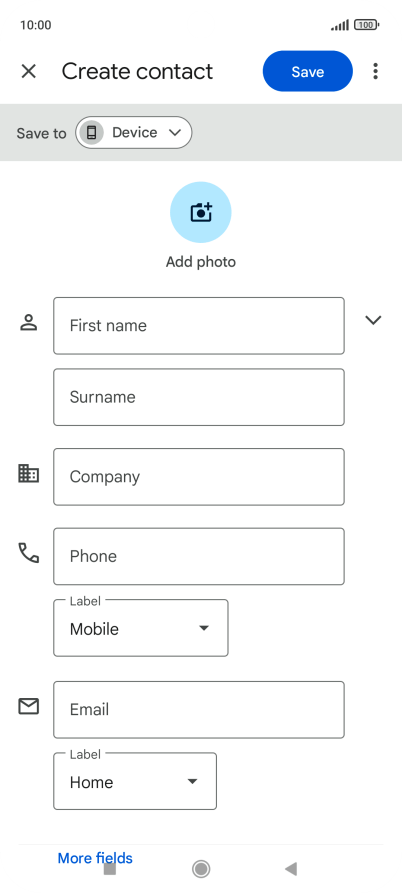Tap the add photo camera icon
Screen dimensions: 402x893
(200, 212)
